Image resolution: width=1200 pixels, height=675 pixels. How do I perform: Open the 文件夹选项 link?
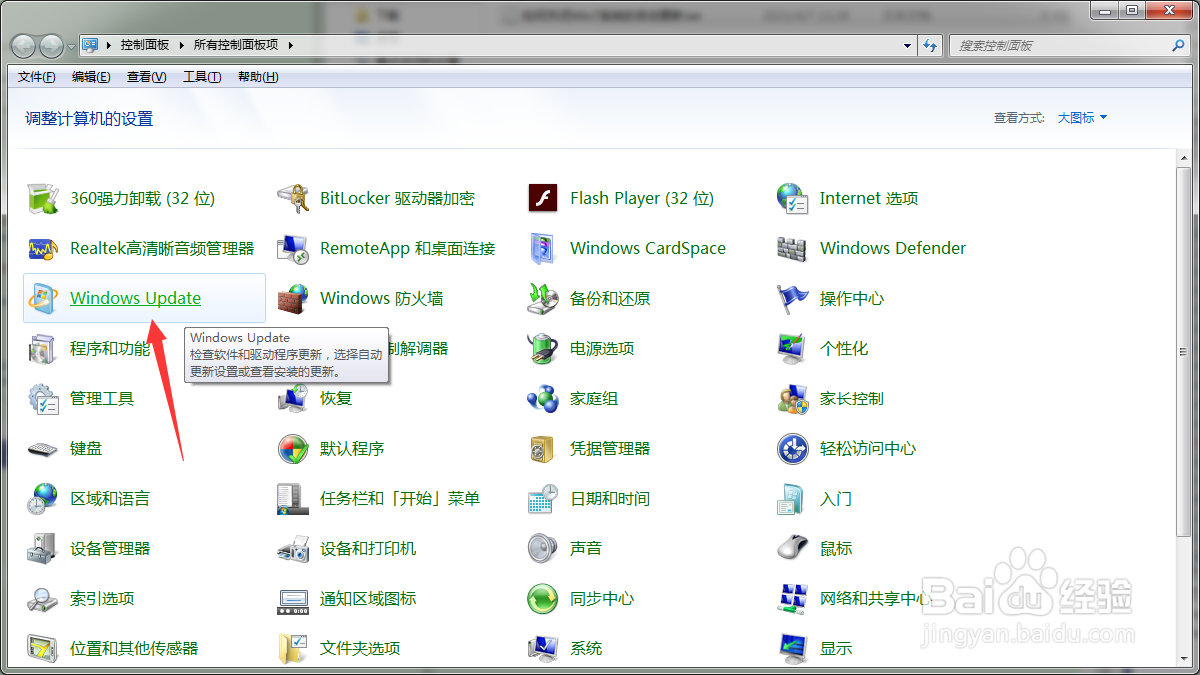(360, 648)
